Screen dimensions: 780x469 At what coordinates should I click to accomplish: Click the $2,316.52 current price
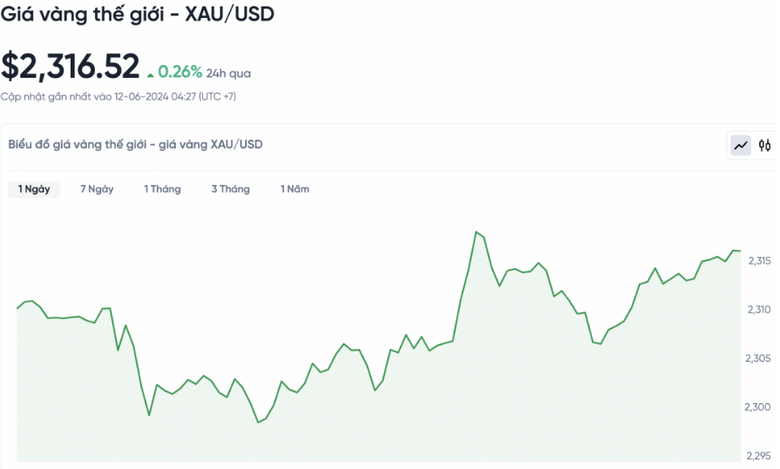70,66
